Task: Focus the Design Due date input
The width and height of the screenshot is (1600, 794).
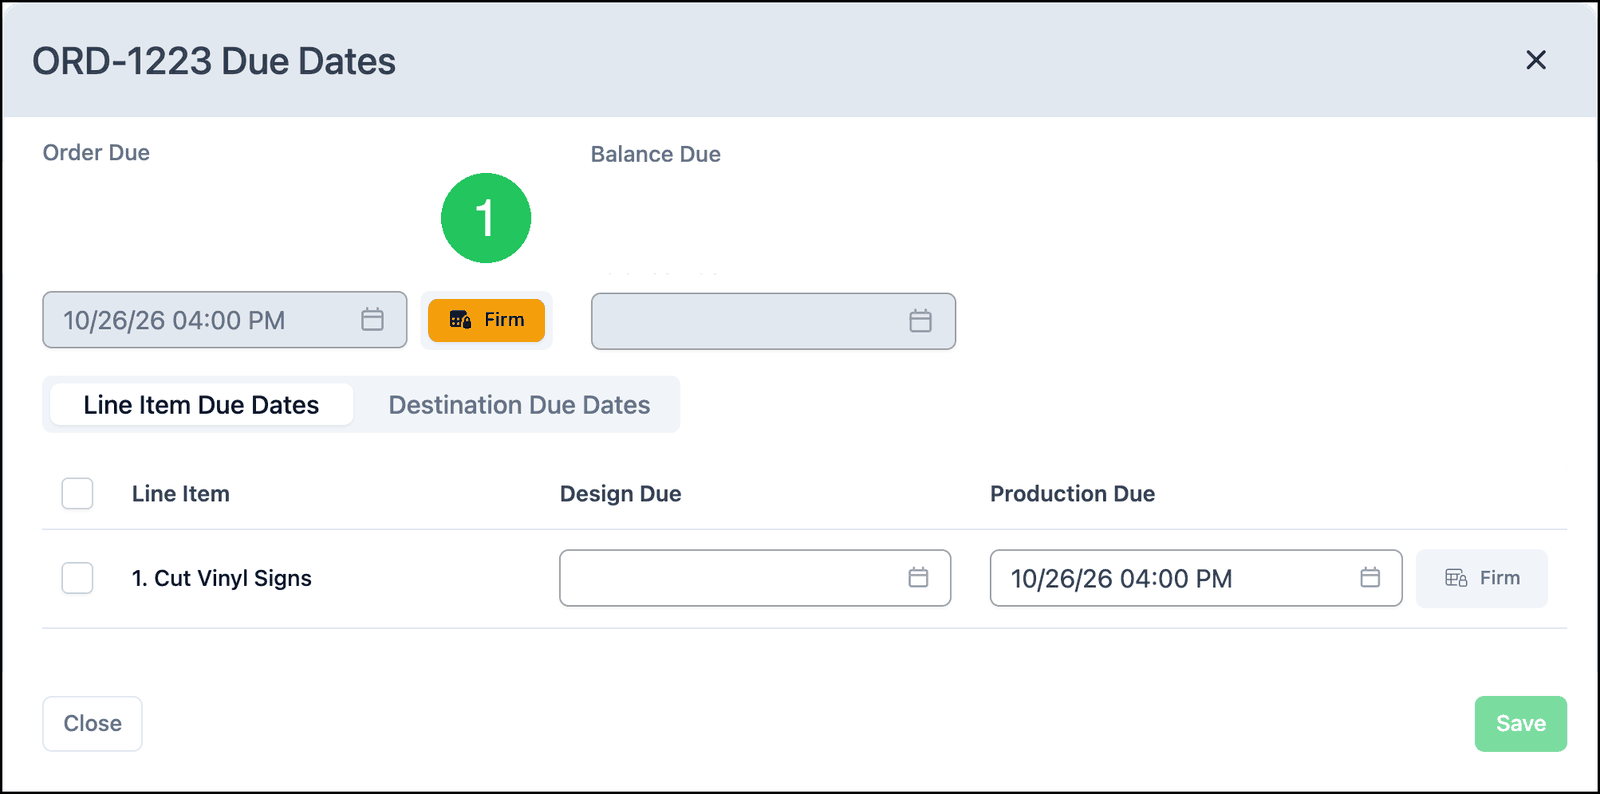Action: pos(755,578)
